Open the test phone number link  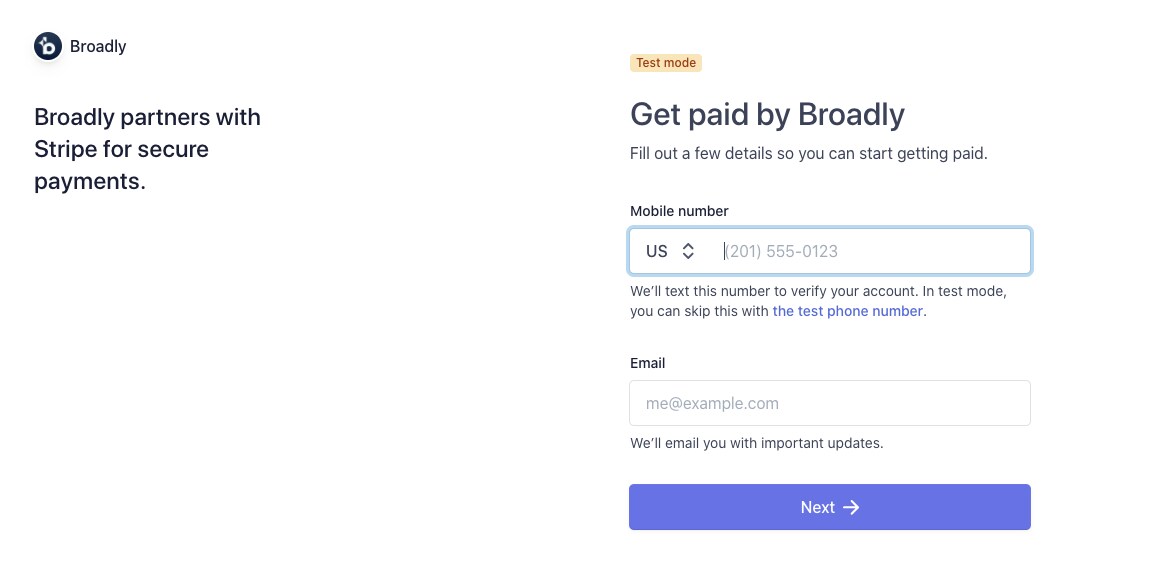(847, 311)
